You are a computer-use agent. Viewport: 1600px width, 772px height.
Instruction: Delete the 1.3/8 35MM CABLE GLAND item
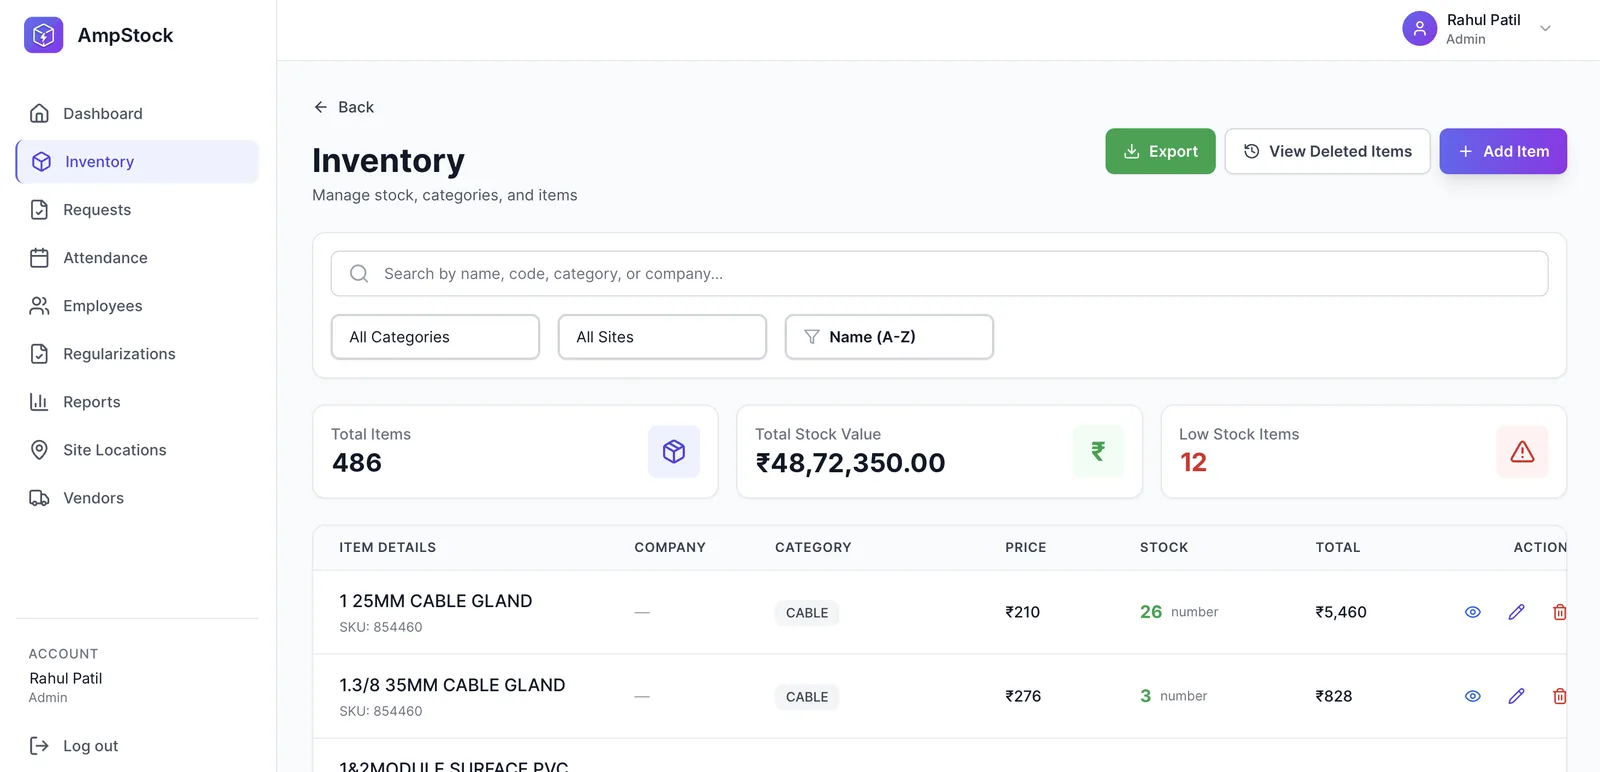tap(1559, 696)
